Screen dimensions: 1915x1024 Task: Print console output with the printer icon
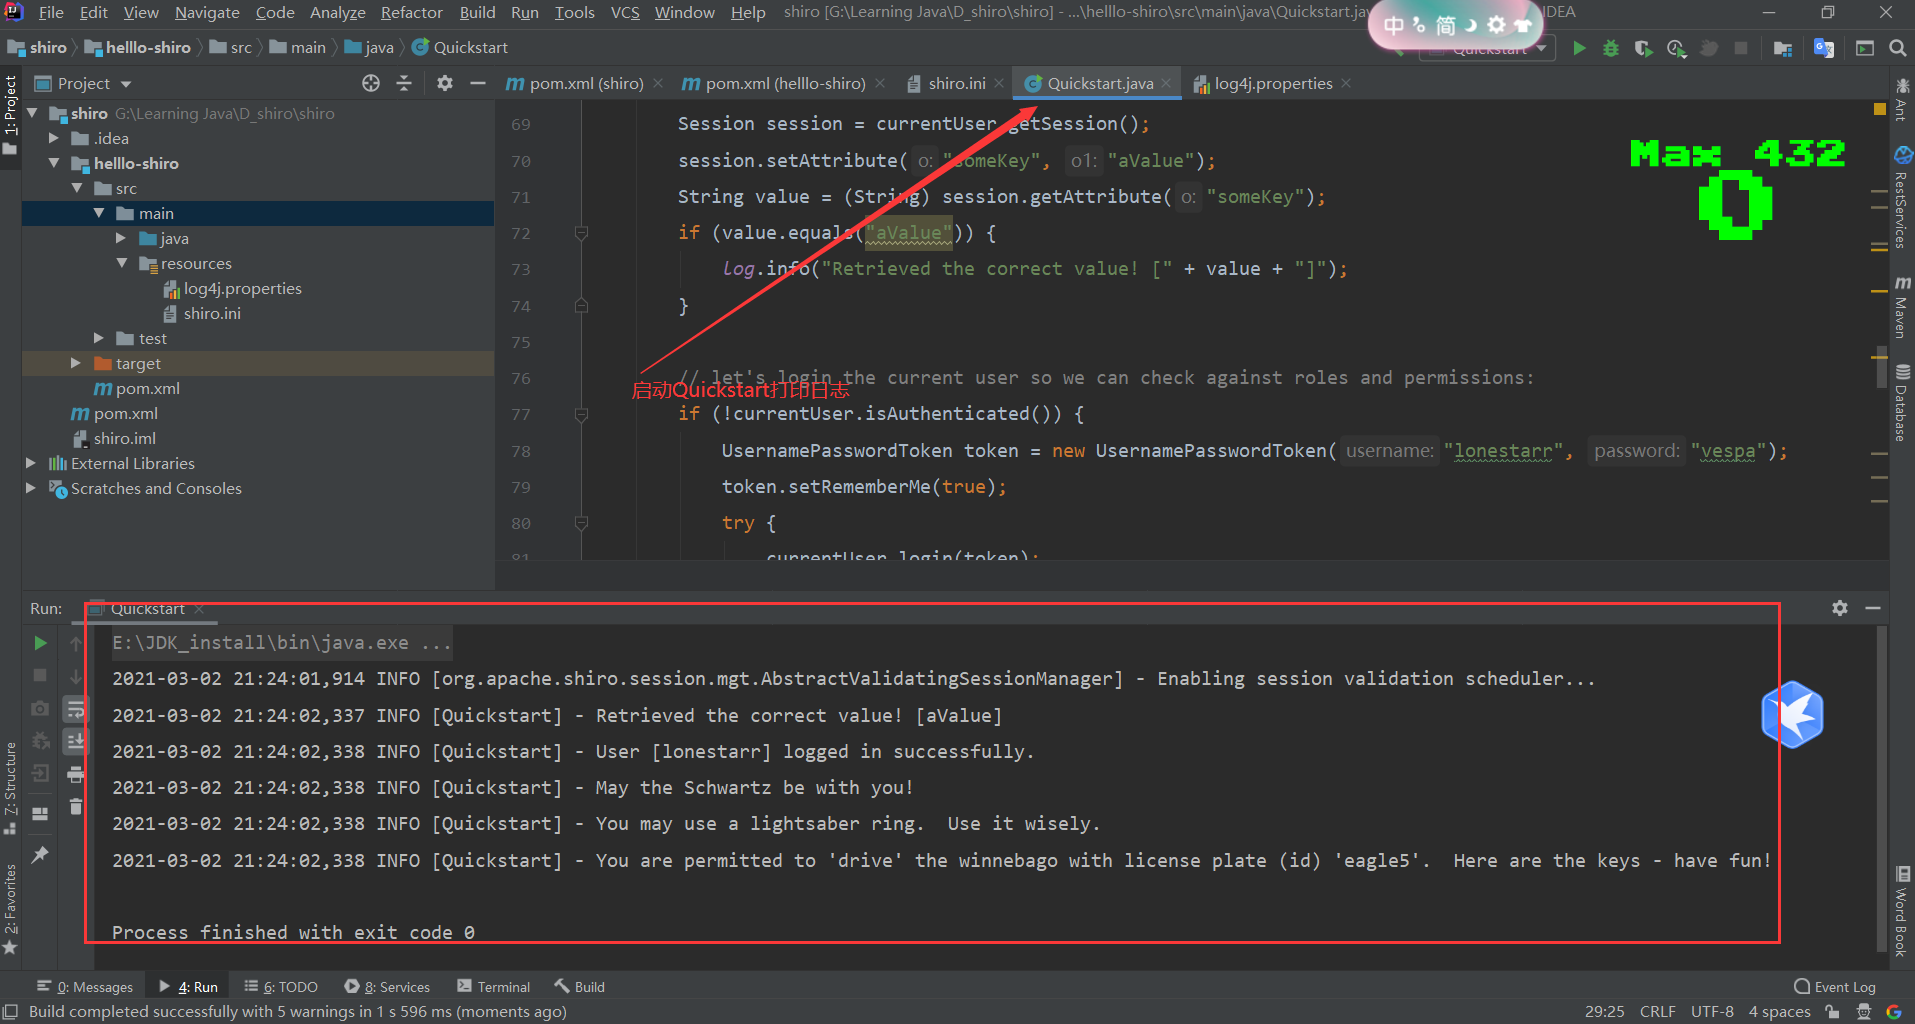pyautogui.click(x=76, y=774)
